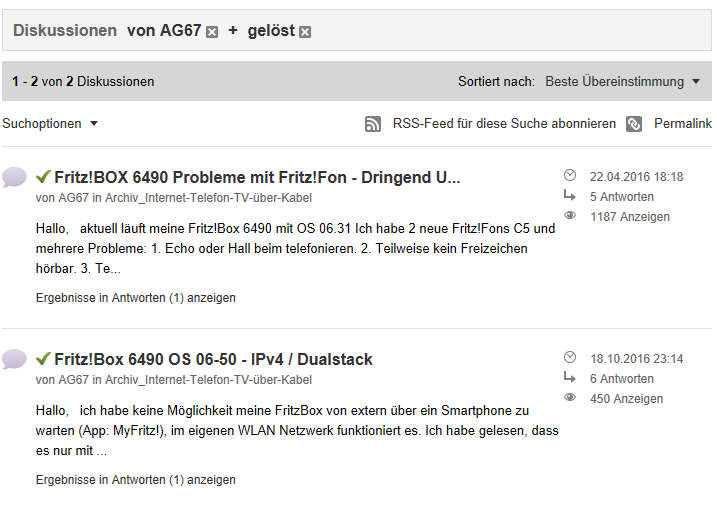Click the 'Diskussionen' heading label
The height and width of the screenshot is (505, 717).
(x=65, y=31)
